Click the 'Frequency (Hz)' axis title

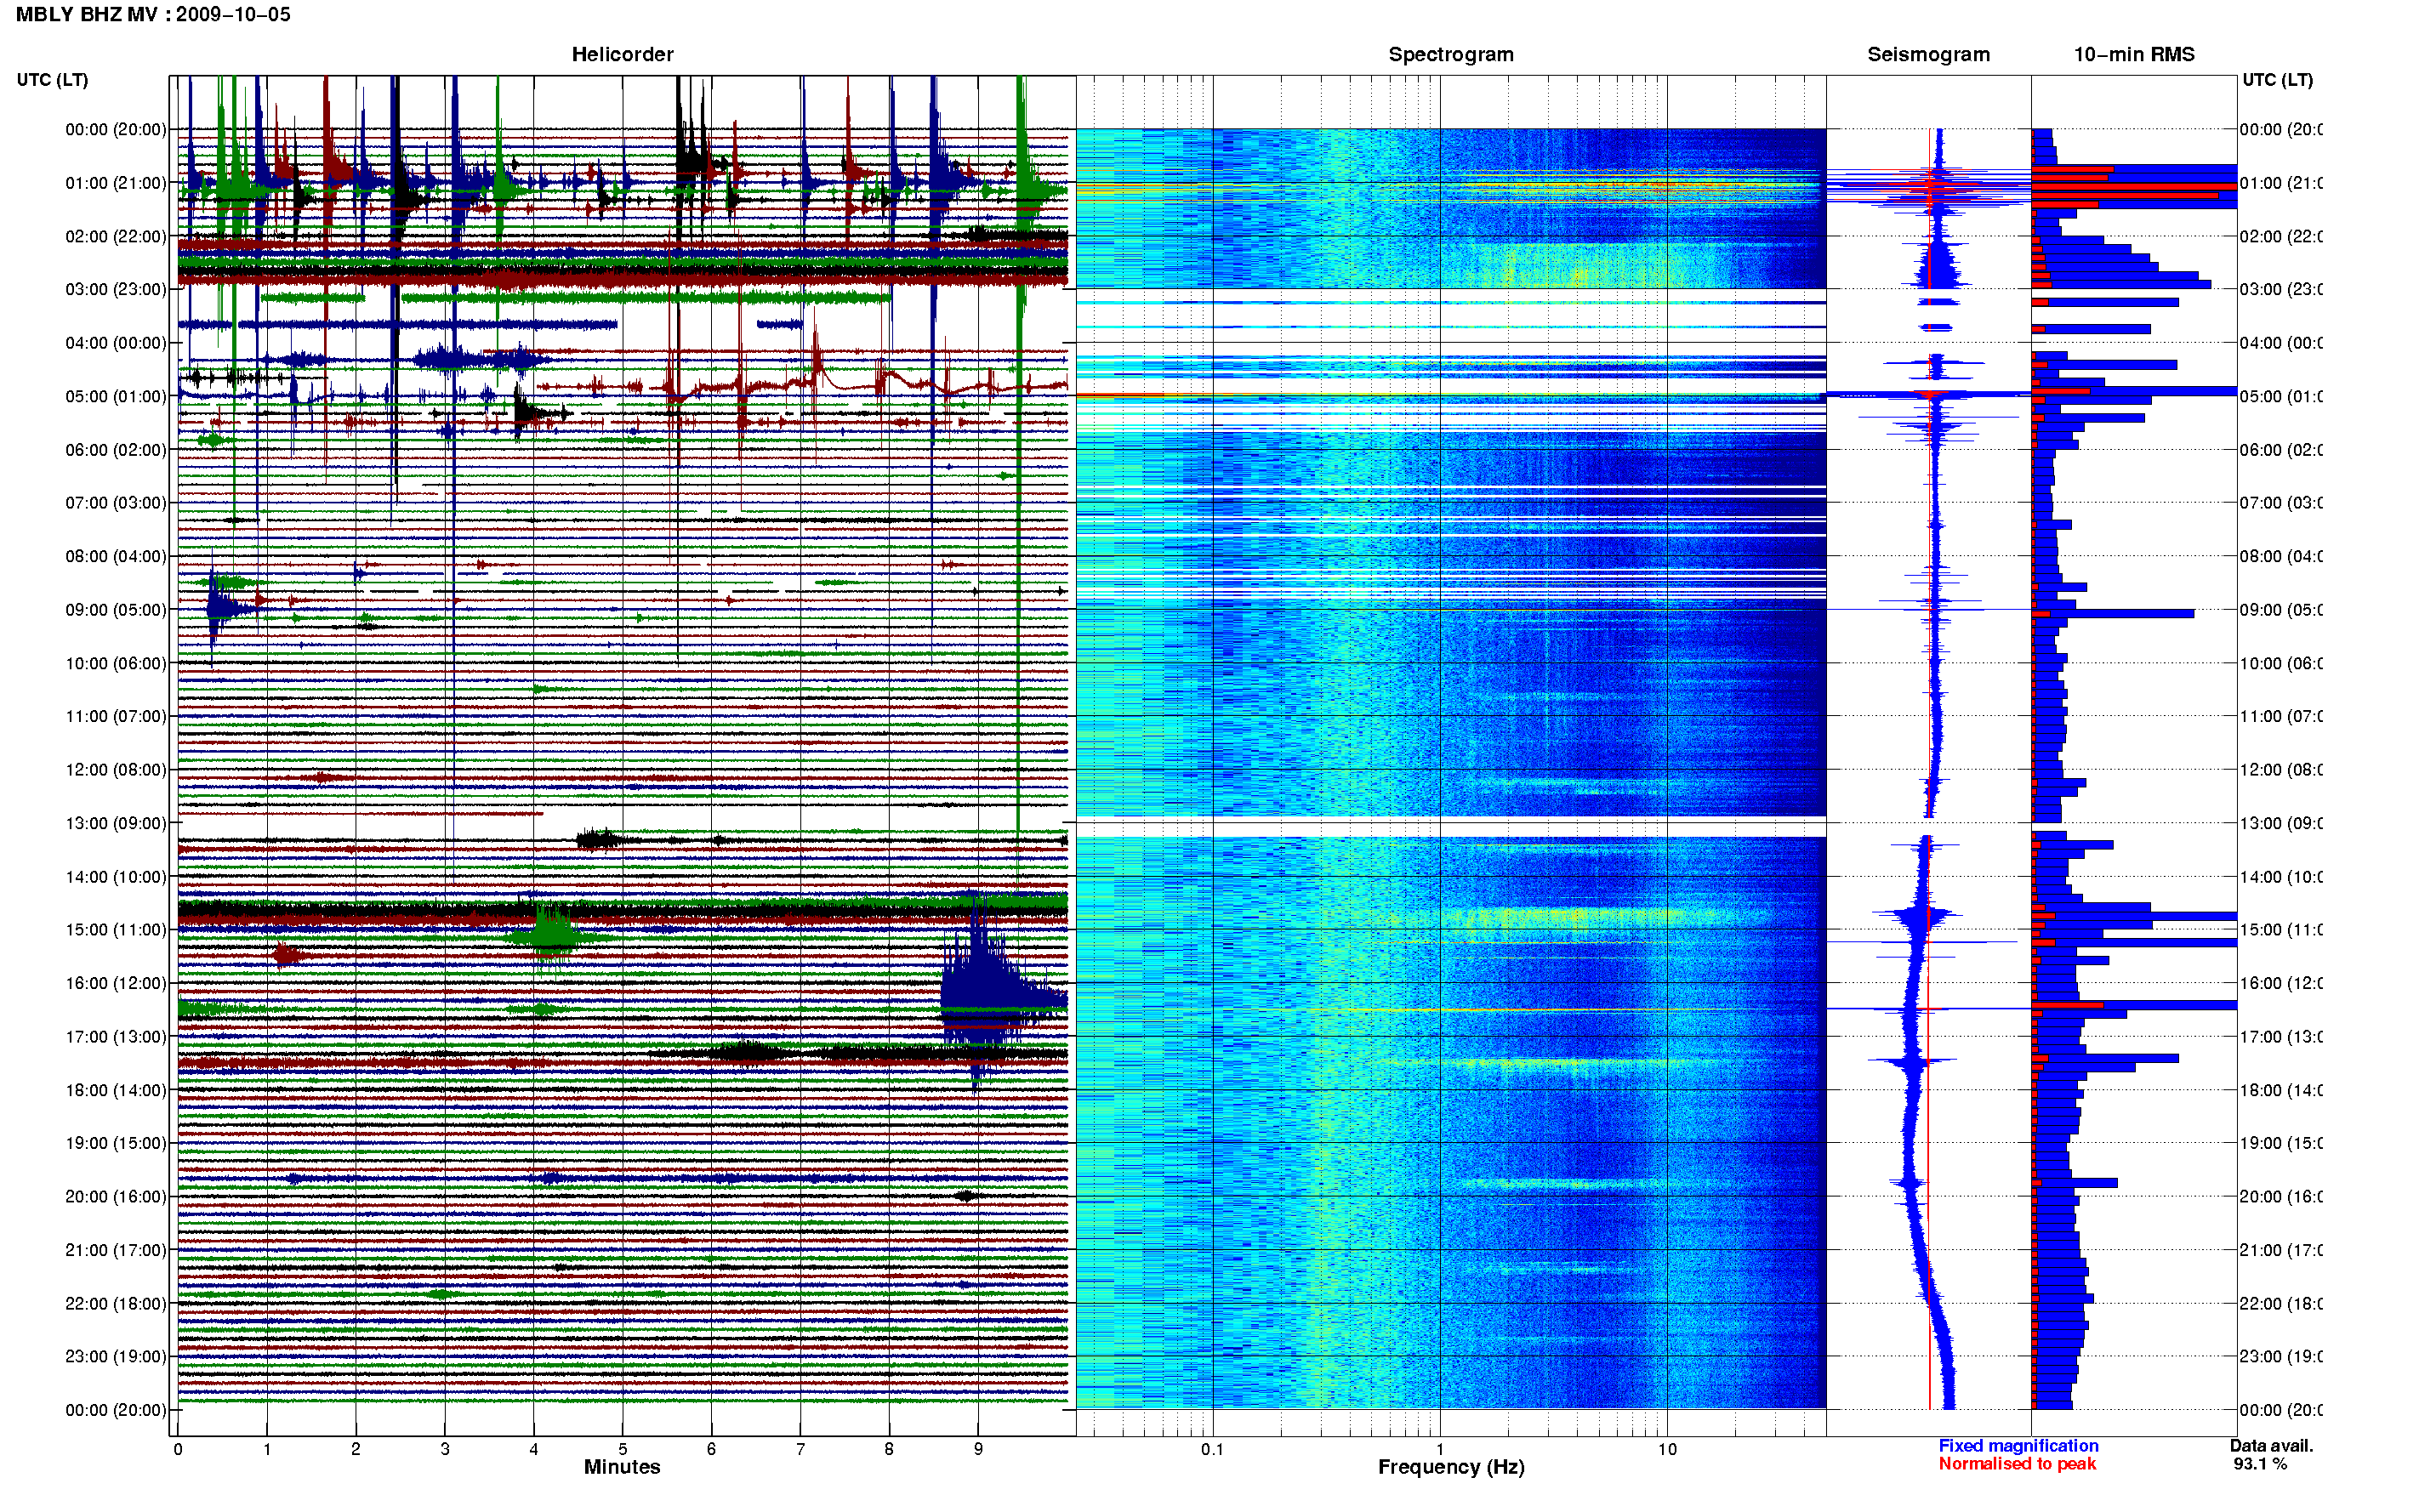[x=1450, y=1467]
